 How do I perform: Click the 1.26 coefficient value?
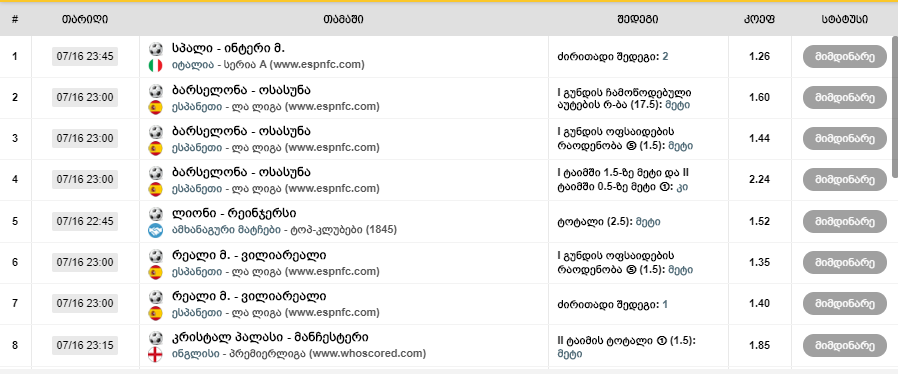pos(759,56)
